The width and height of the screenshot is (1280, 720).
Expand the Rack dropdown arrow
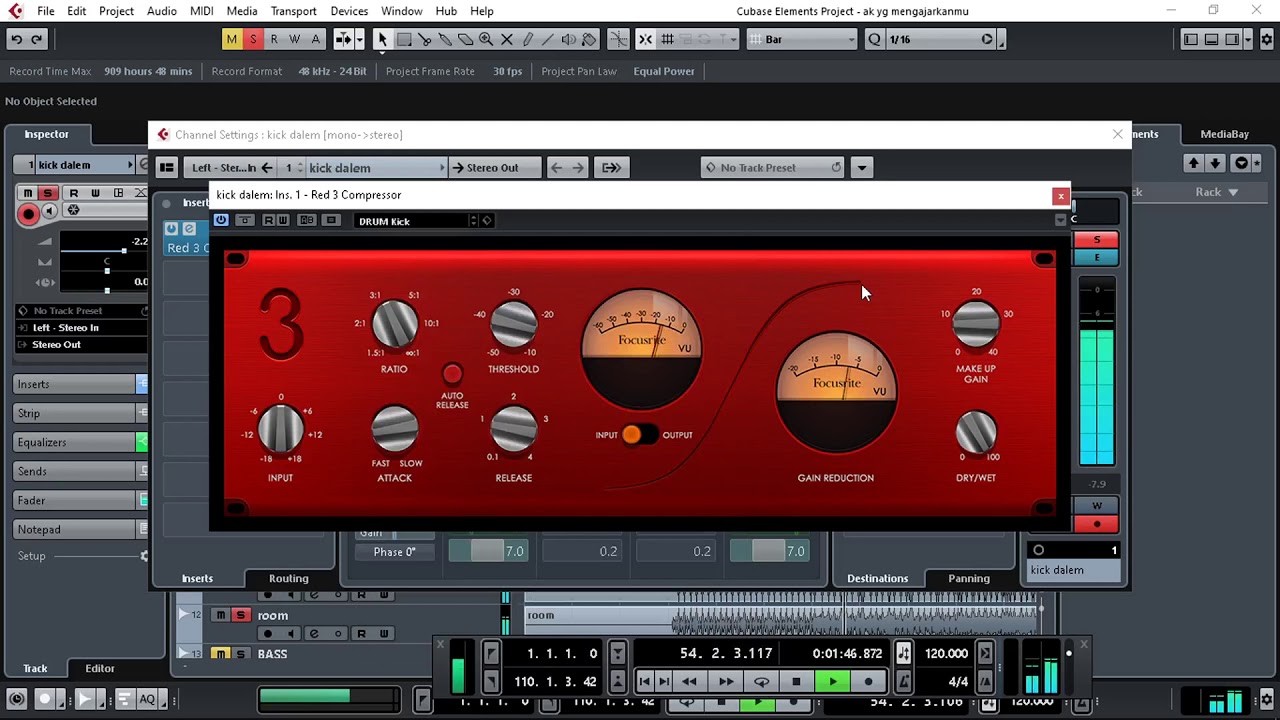click(x=1233, y=192)
